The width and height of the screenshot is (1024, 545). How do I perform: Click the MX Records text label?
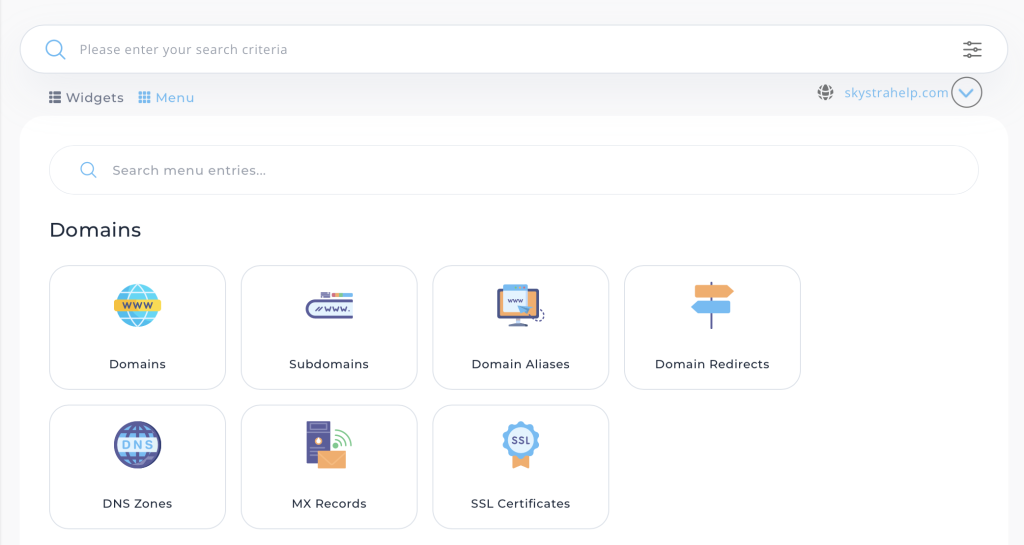(329, 504)
